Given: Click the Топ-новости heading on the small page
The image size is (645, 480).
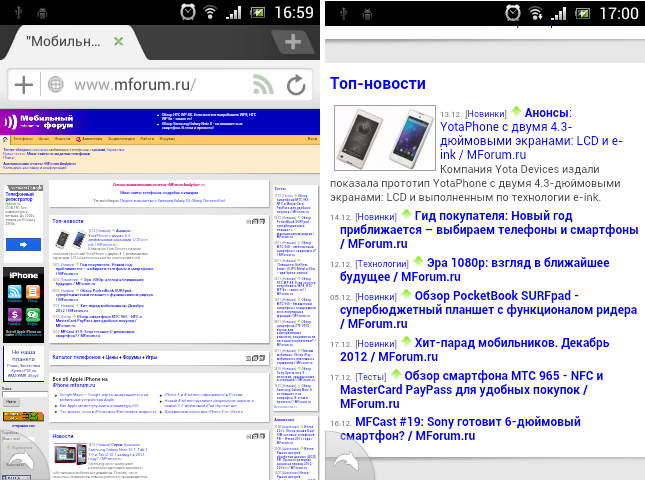Looking at the screenshot, I should [68, 221].
